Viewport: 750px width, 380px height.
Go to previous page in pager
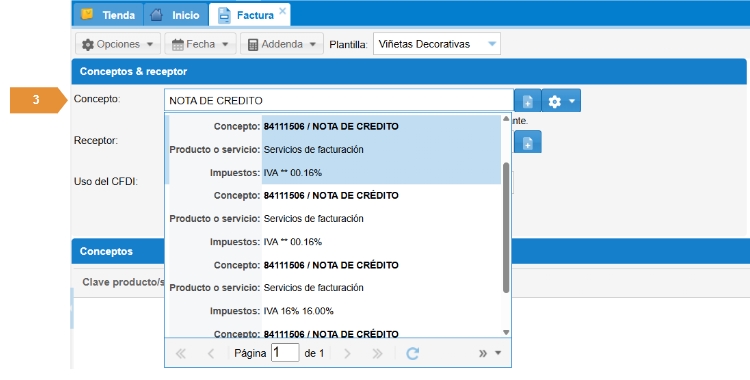click(x=211, y=353)
